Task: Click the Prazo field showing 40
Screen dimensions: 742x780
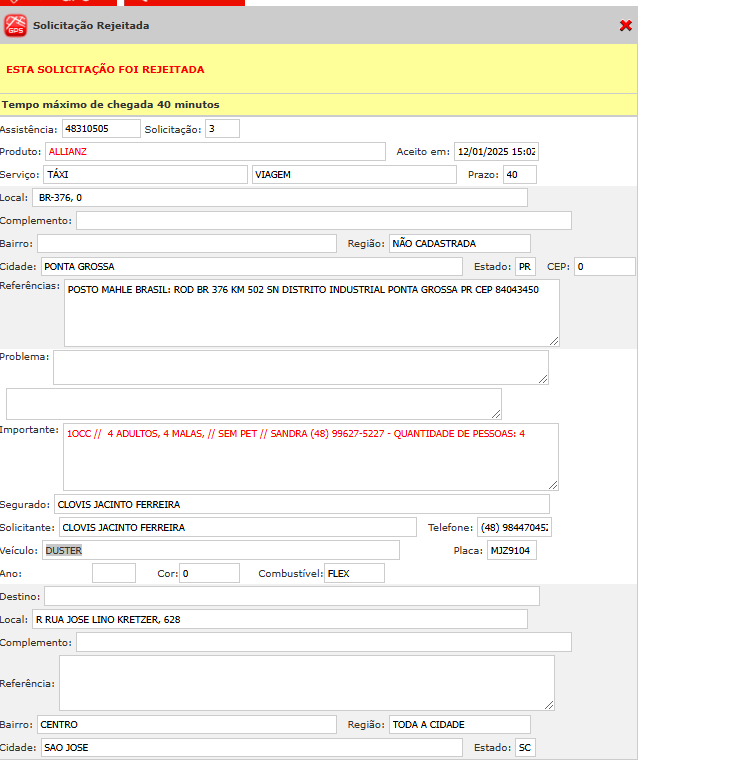Action: pos(520,175)
